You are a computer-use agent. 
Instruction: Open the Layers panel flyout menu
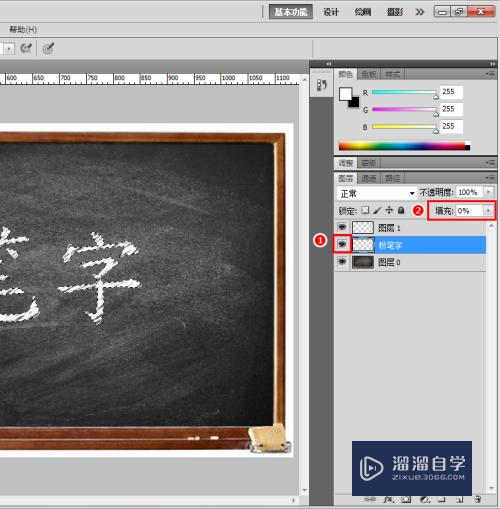(490, 178)
